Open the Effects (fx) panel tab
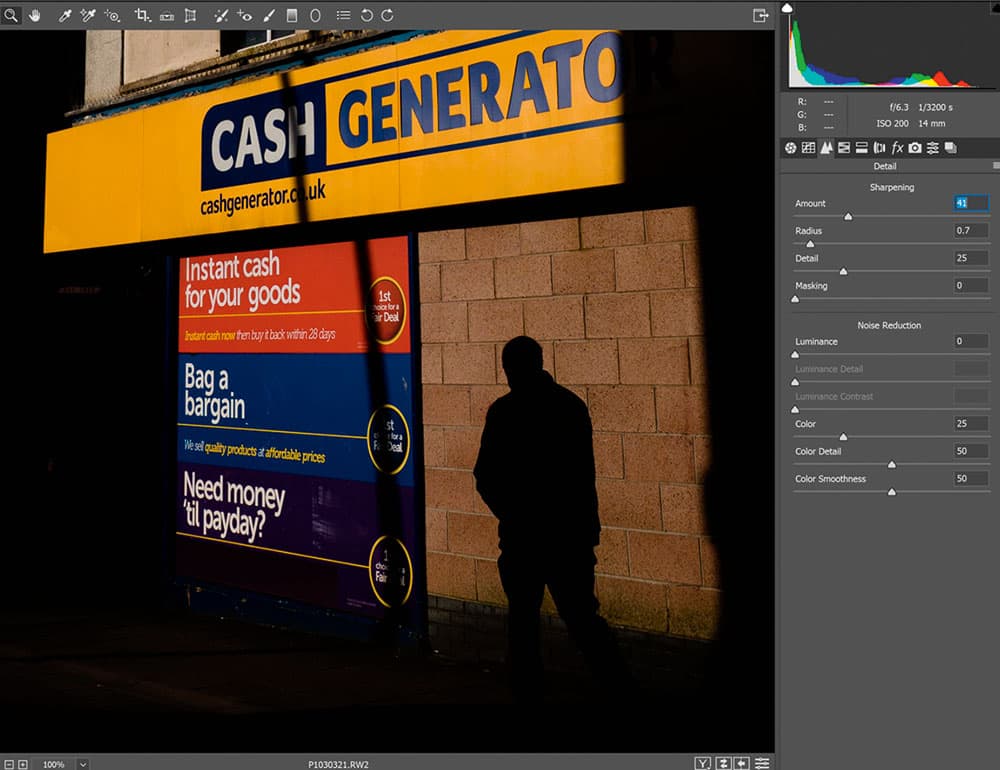Viewport: 1000px width, 770px height. 897,148
